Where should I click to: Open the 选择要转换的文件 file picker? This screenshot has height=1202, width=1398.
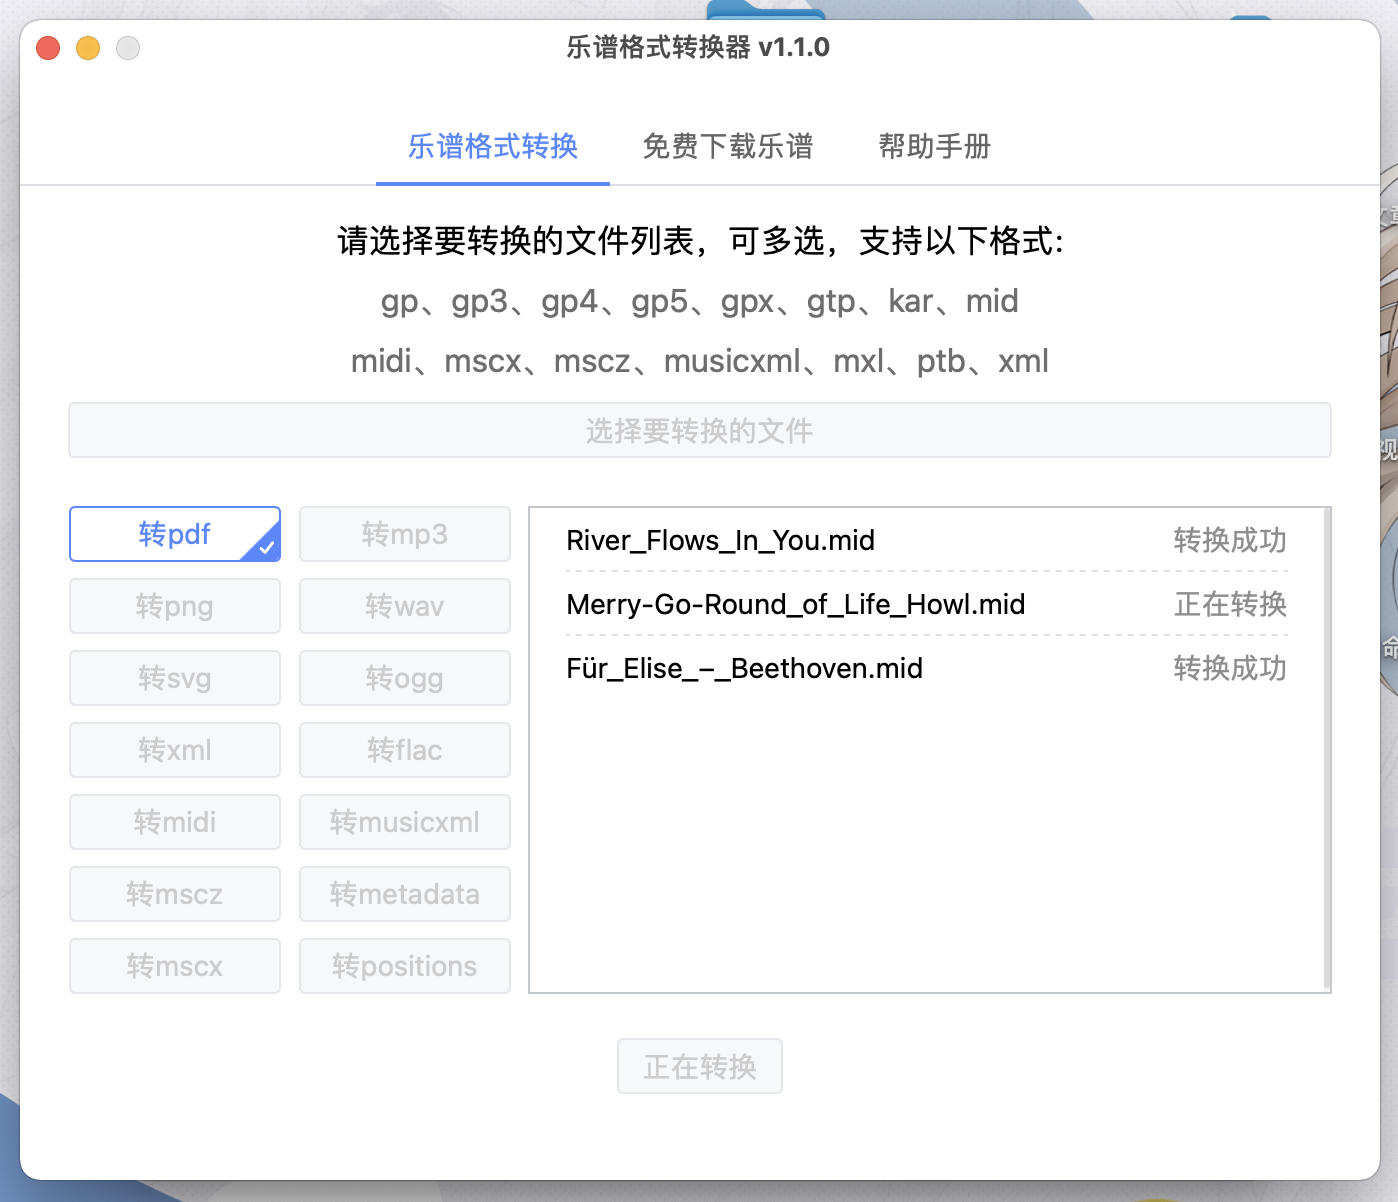click(x=699, y=430)
